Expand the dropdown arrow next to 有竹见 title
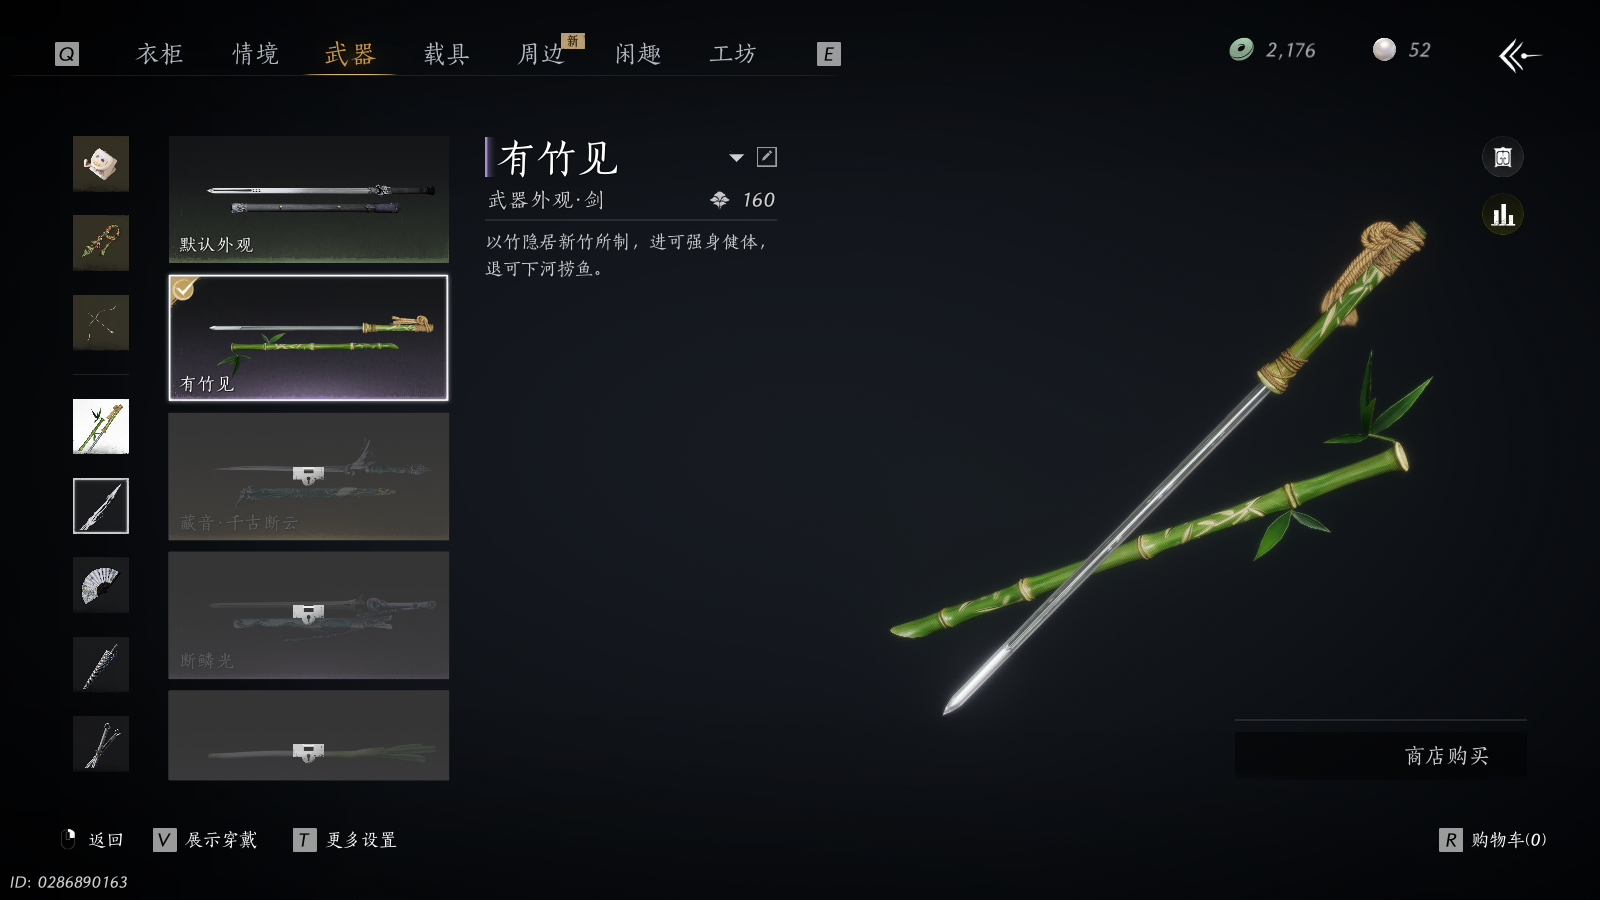1600x900 pixels. click(737, 158)
